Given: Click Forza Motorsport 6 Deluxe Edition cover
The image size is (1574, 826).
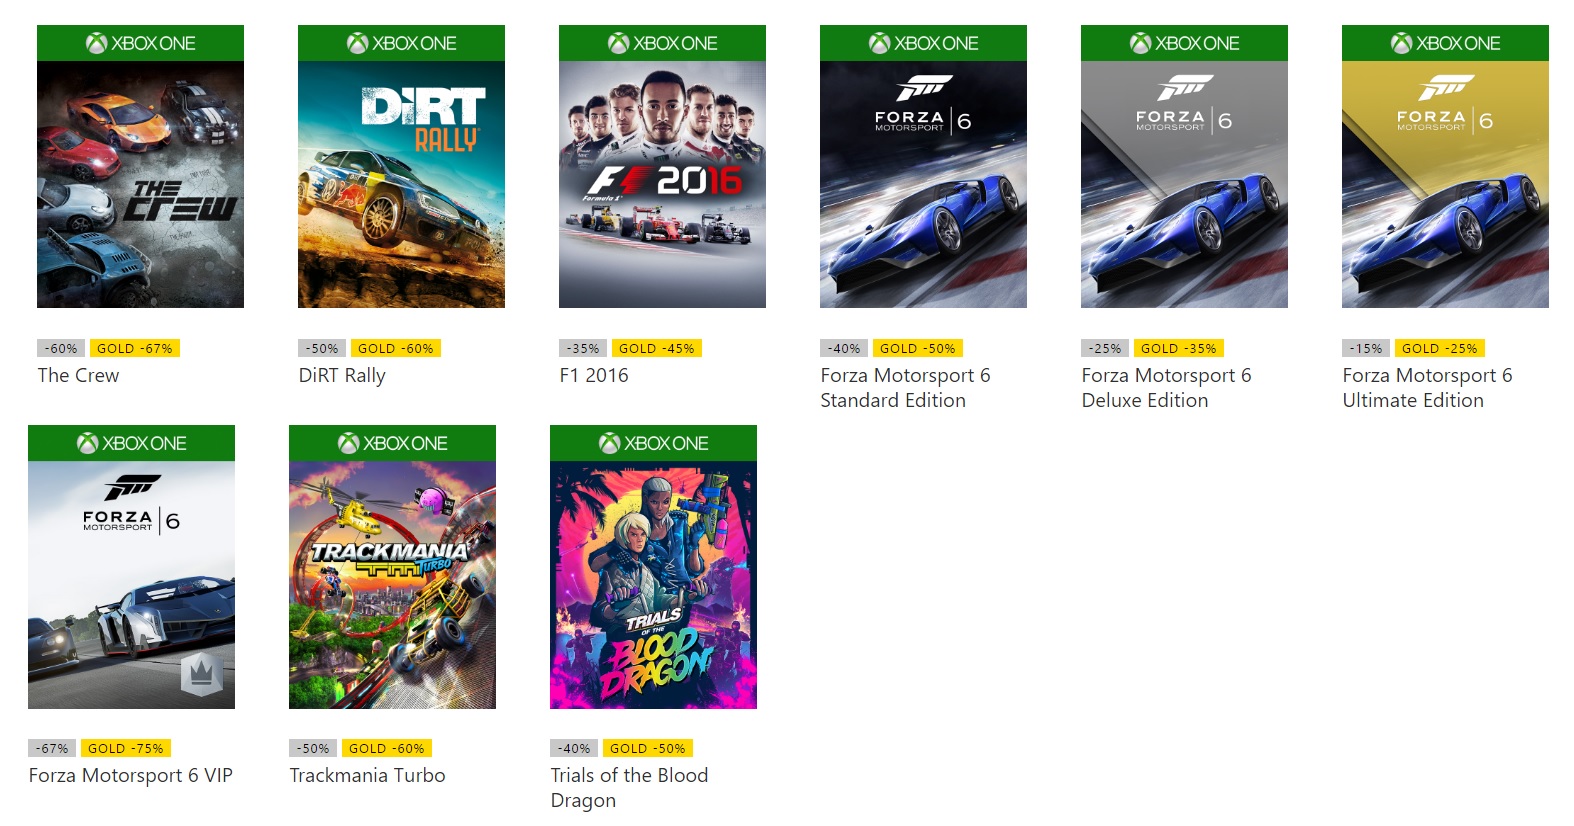Looking at the screenshot, I should (x=1184, y=185).
